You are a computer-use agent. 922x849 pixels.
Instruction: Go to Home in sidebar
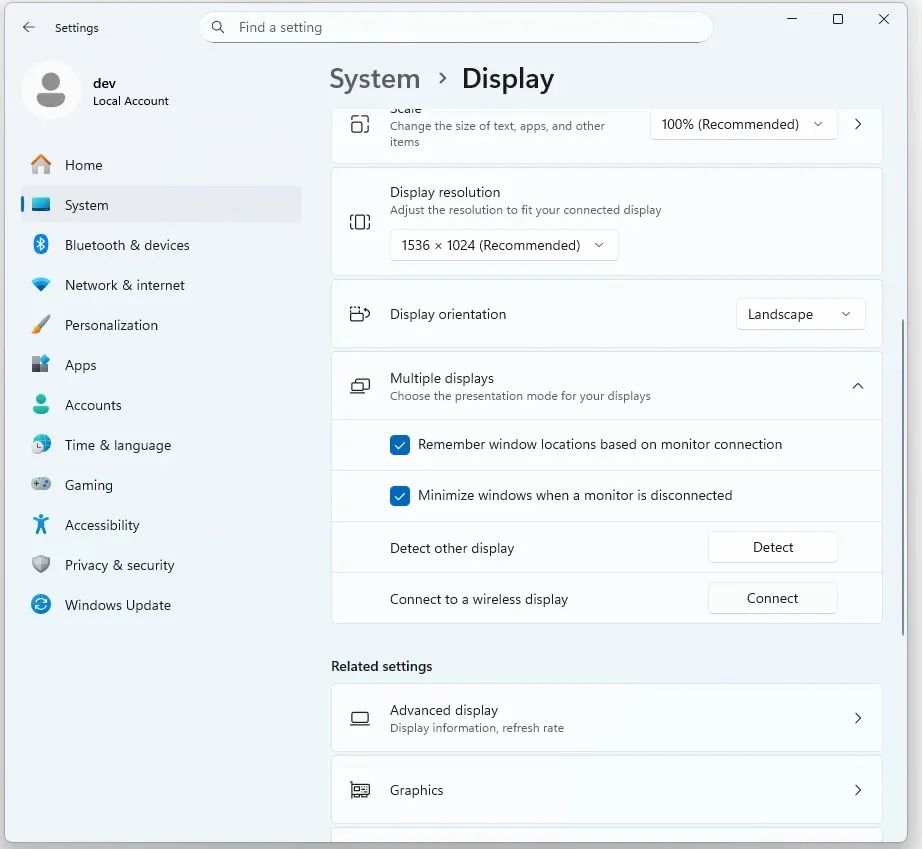[x=161, y=165]
